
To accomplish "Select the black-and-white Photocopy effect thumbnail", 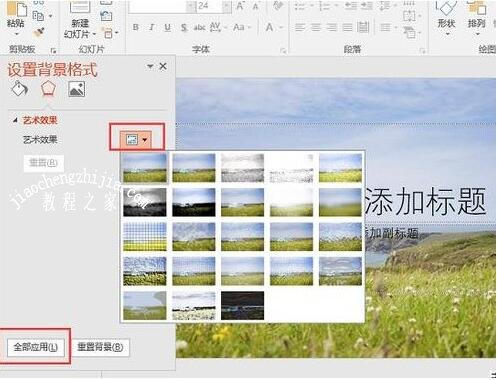I will click(193, 305).
